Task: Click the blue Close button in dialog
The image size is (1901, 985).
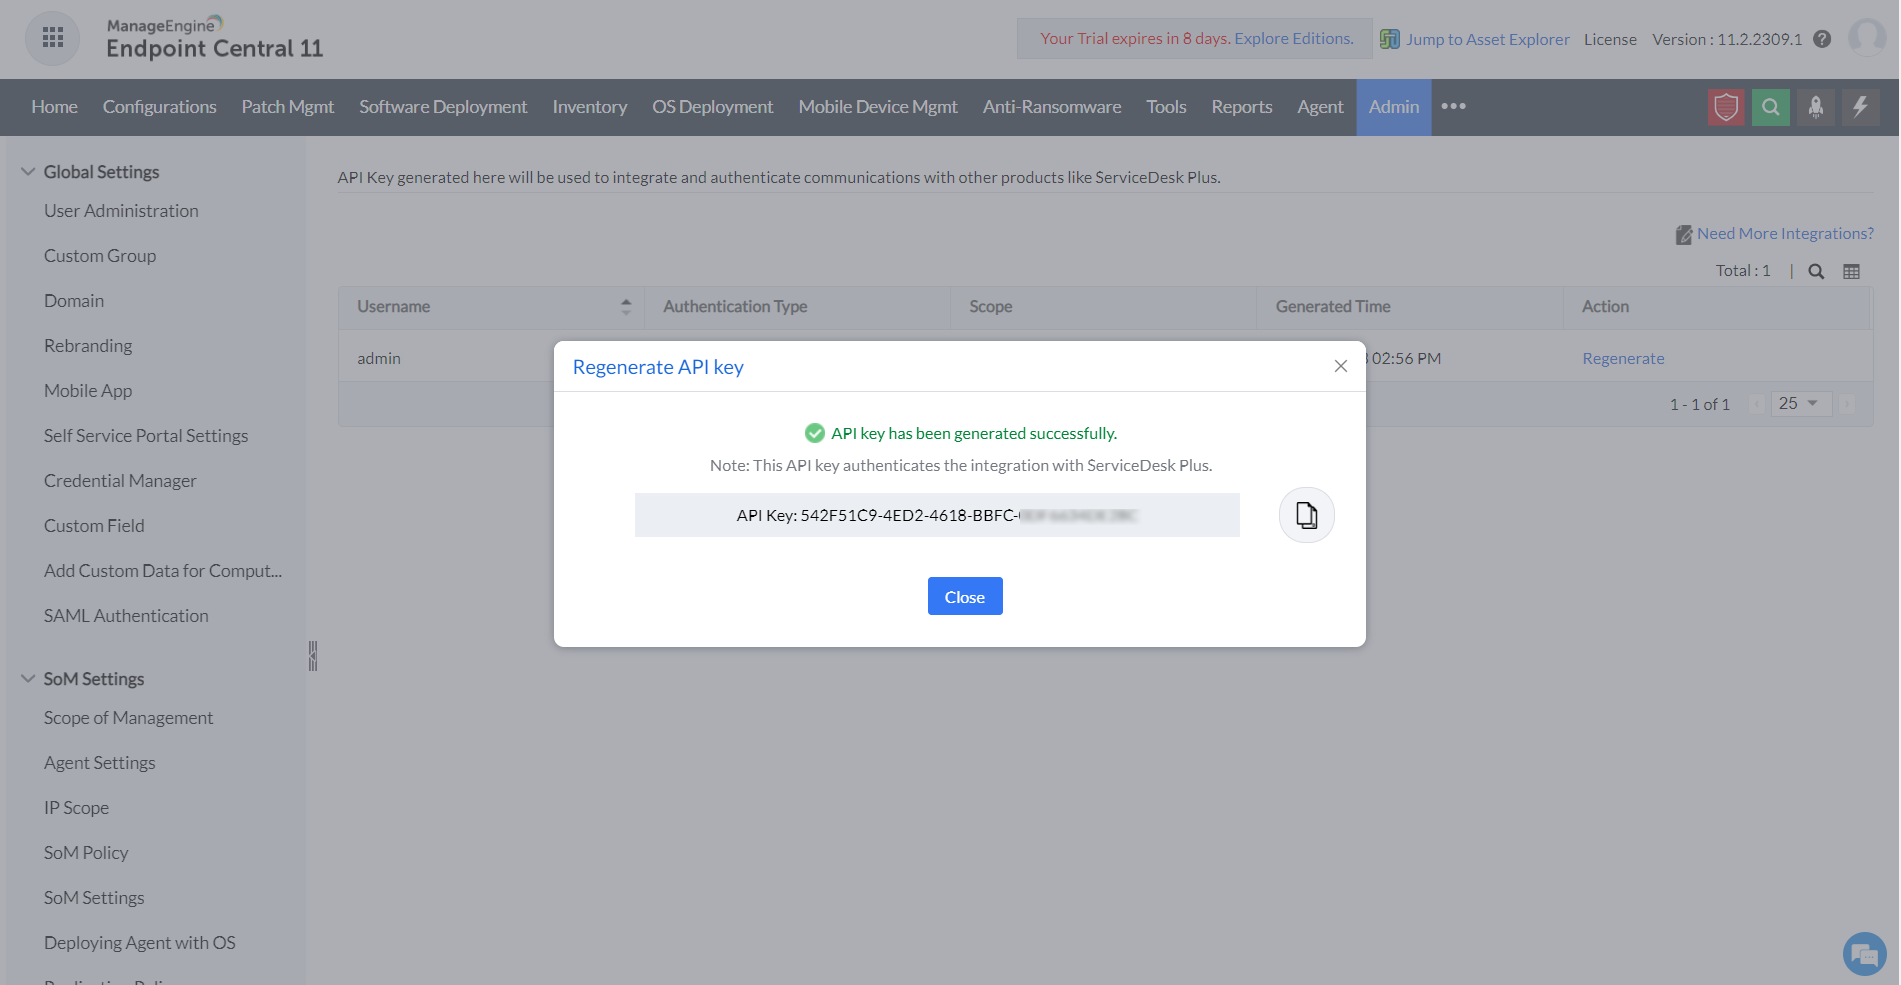Action: [x=964, y=596]
